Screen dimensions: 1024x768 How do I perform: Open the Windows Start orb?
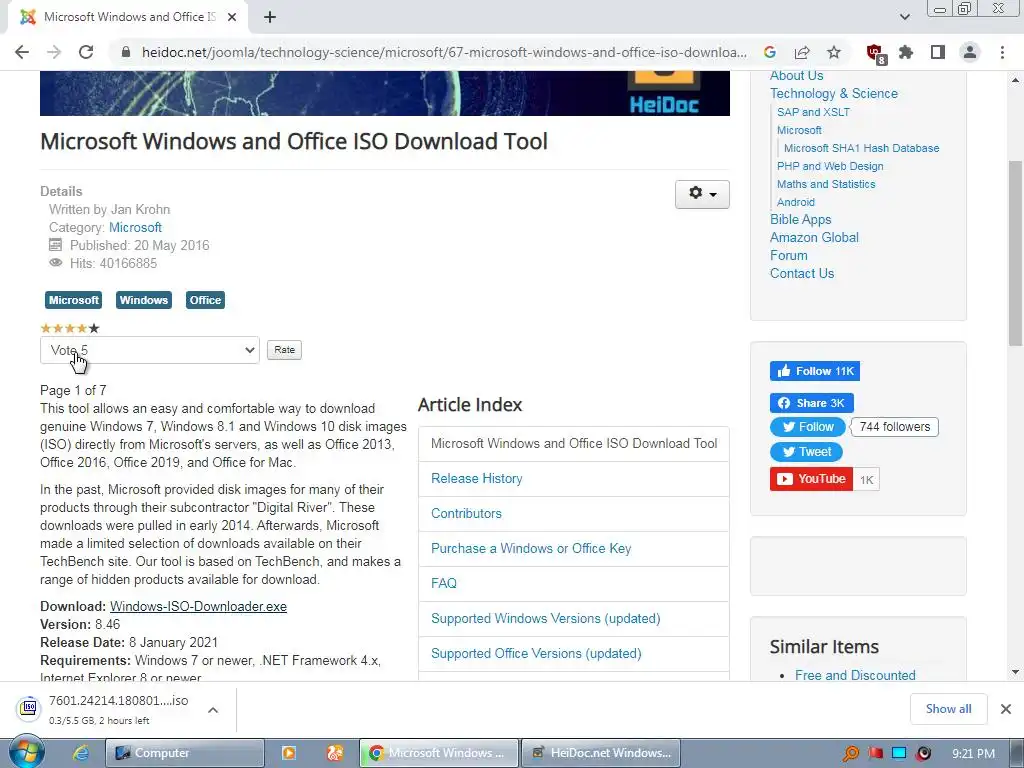click(26, 752)
